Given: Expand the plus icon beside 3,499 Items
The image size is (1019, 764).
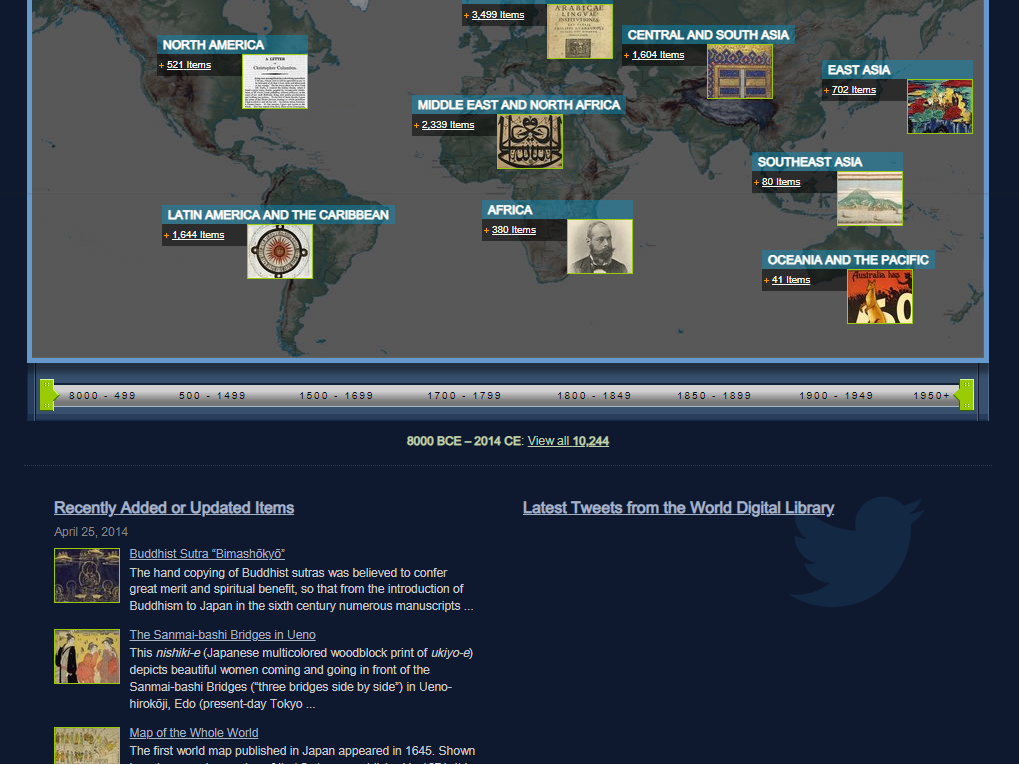Looking at the screenshot, I should (466, 15).
